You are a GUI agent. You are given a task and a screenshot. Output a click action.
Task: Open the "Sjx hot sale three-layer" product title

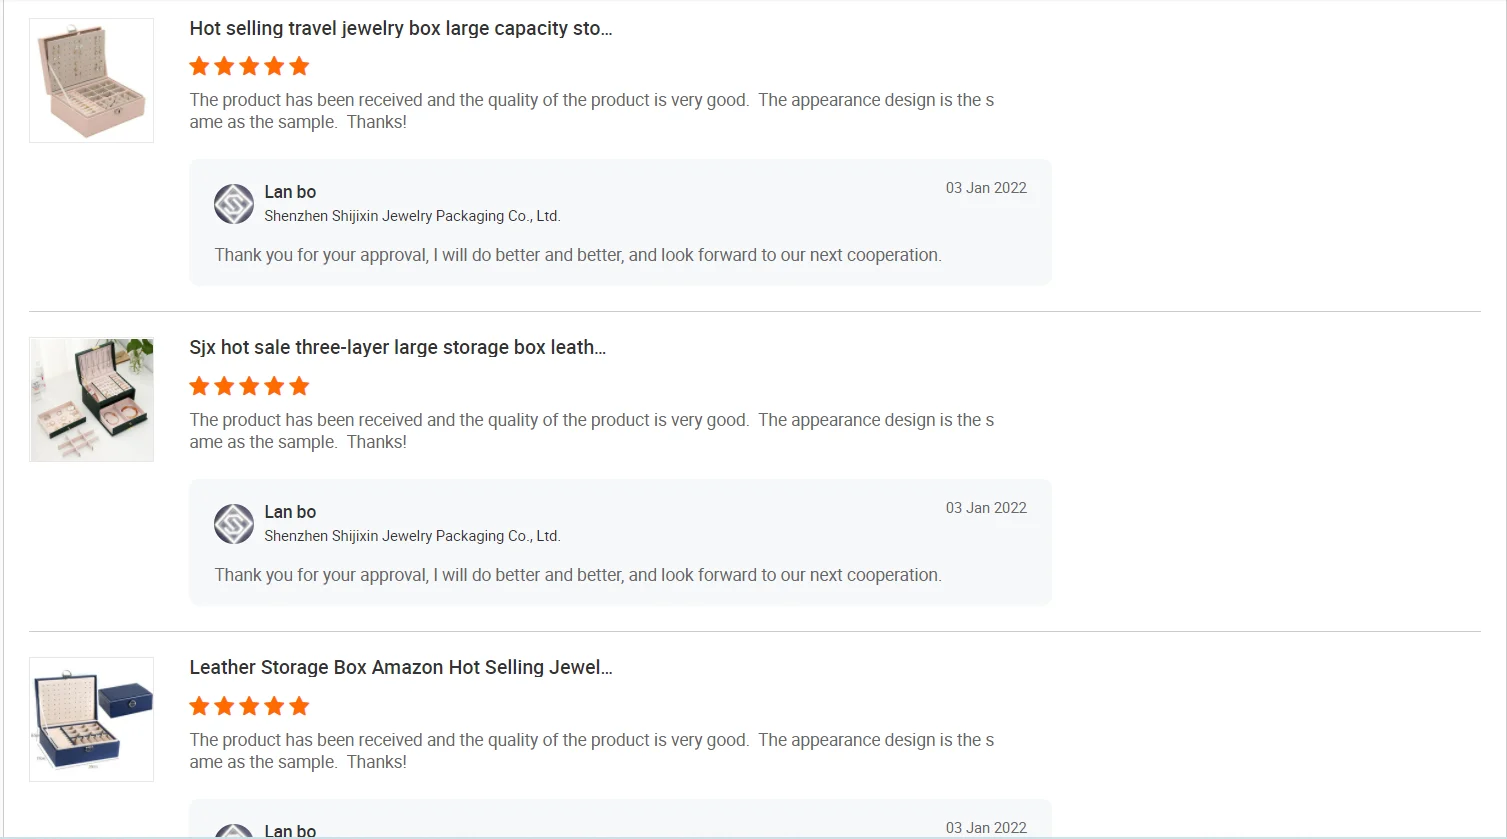pyautogui.click(x=397, y=347)
